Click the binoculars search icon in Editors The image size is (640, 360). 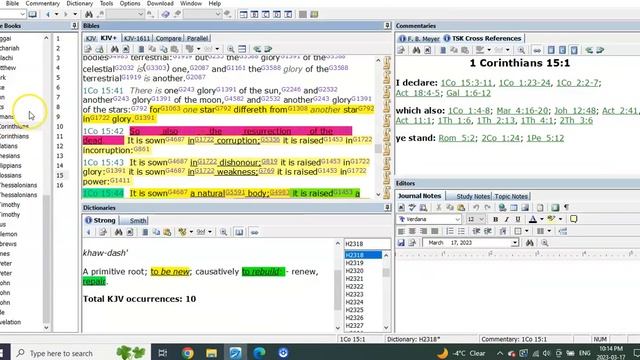coord(529,243)
